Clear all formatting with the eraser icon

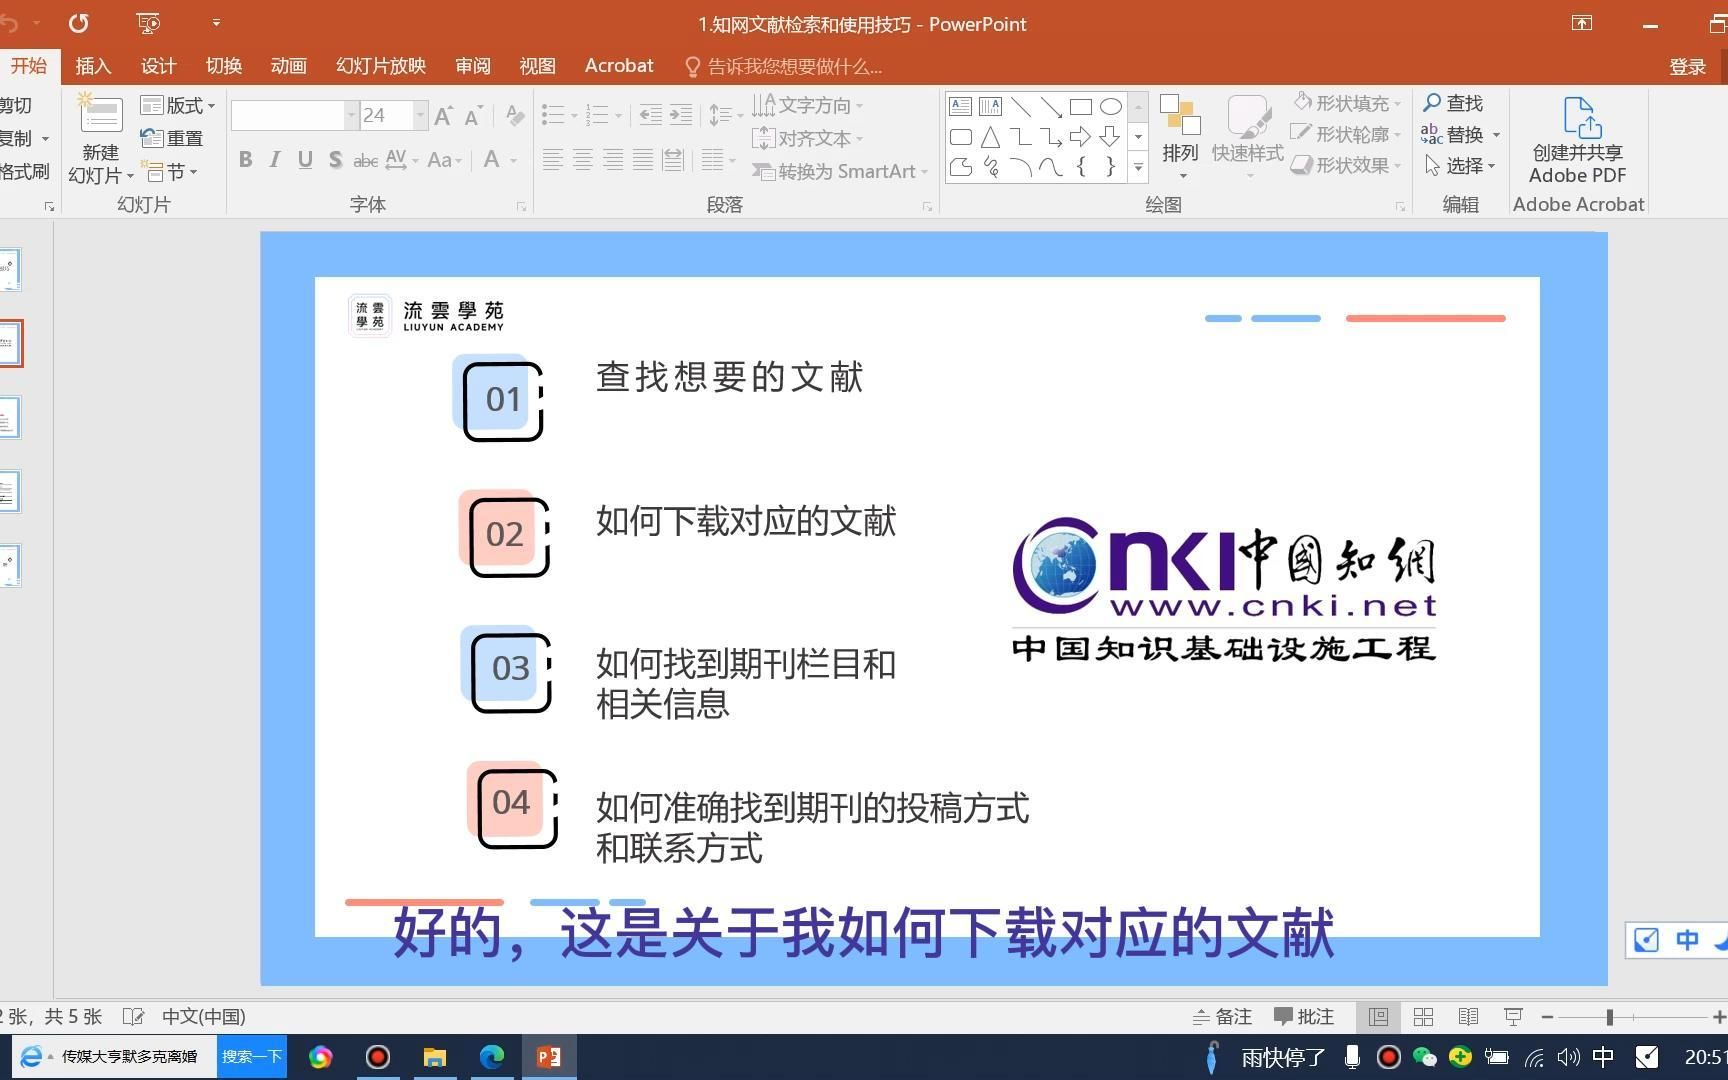click(515, 115)
